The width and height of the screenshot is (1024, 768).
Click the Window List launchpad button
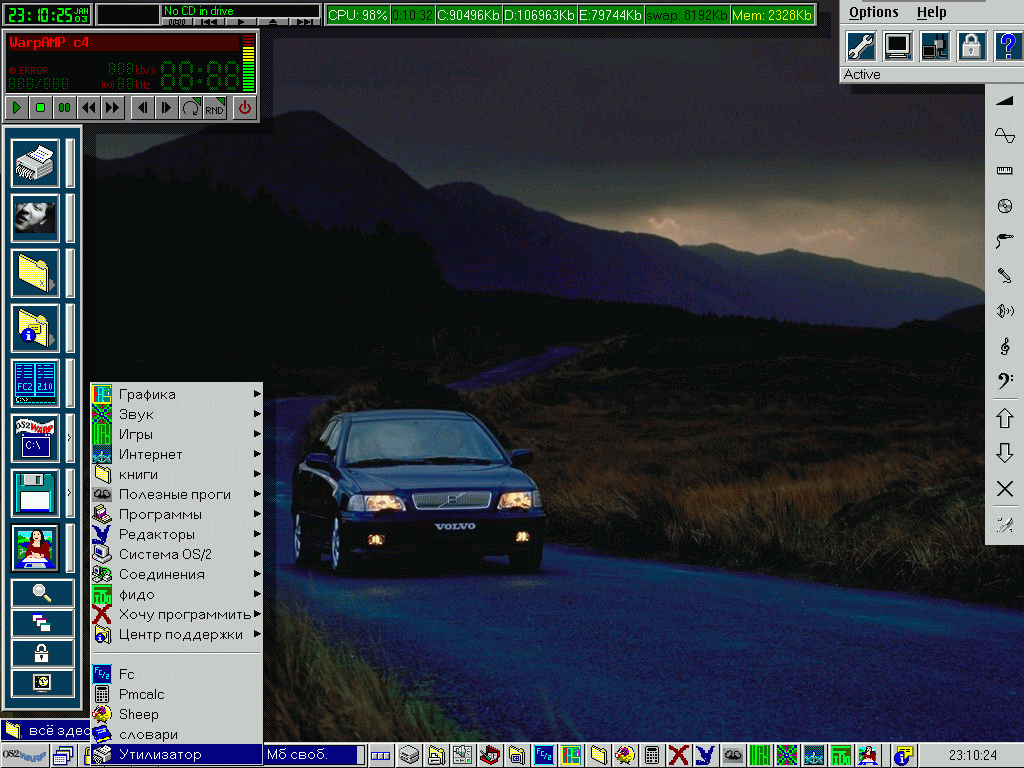pos(42,623)
